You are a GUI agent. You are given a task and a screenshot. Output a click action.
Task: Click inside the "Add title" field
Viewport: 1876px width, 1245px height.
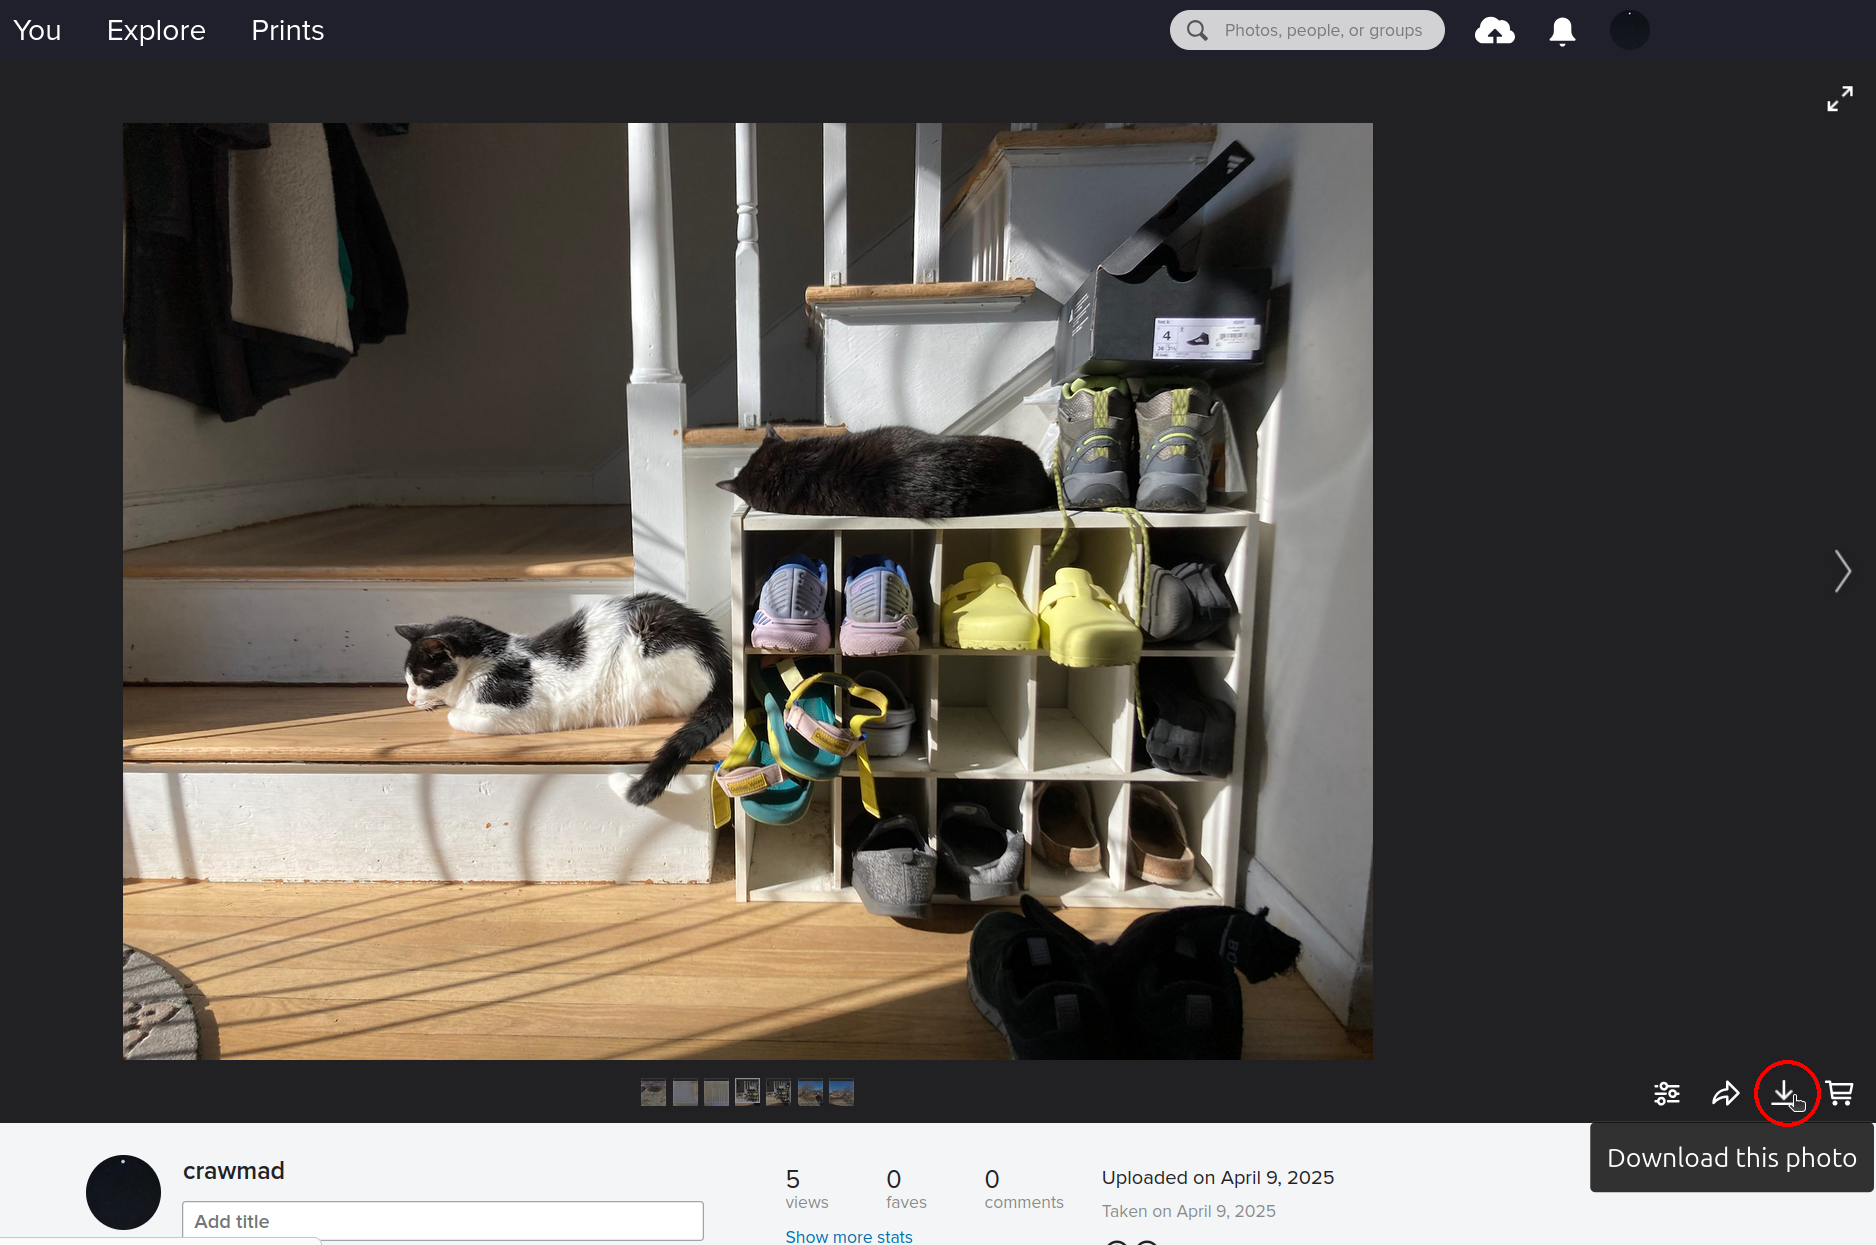tap(443, 1220)
